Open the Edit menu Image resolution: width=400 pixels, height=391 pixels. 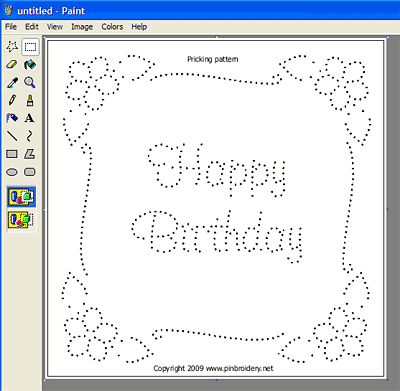pyautogui.click(x=32, y=27)
